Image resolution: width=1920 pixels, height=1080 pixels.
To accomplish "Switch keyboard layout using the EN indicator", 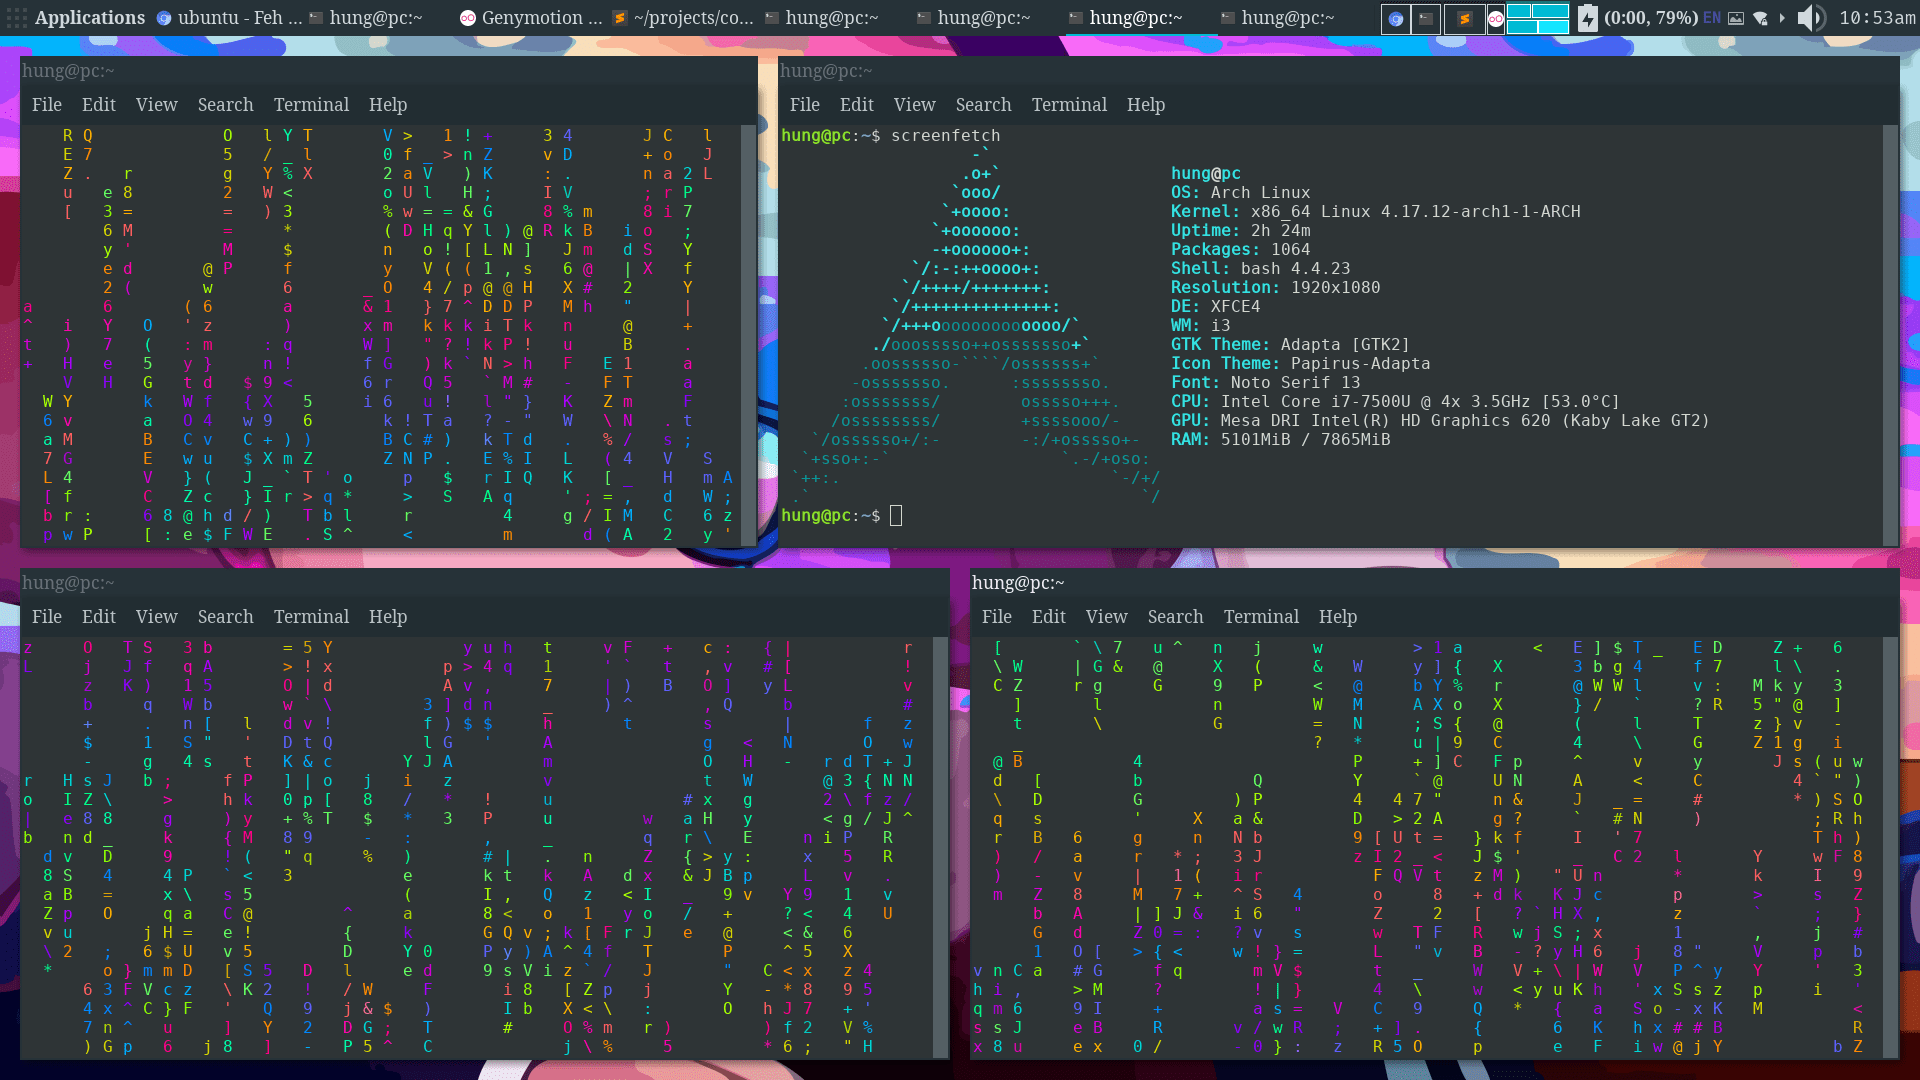I will (x=1711, y=18).
